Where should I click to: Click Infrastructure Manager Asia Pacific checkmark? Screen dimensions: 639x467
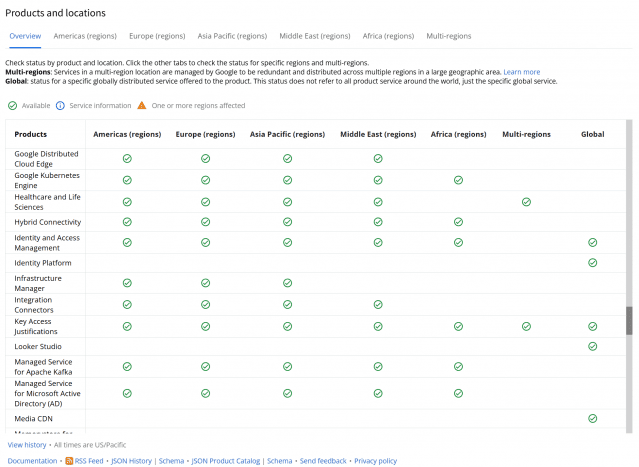[287, 283]
